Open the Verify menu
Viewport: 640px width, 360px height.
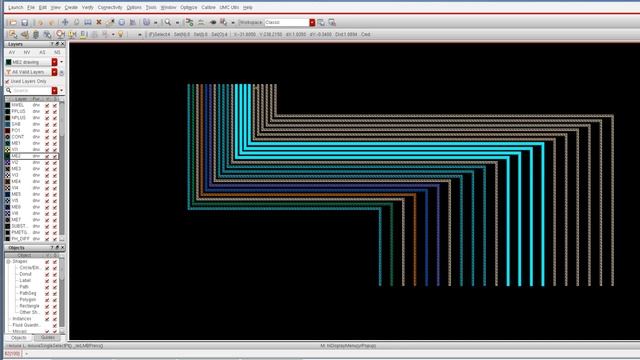(87, 7)
